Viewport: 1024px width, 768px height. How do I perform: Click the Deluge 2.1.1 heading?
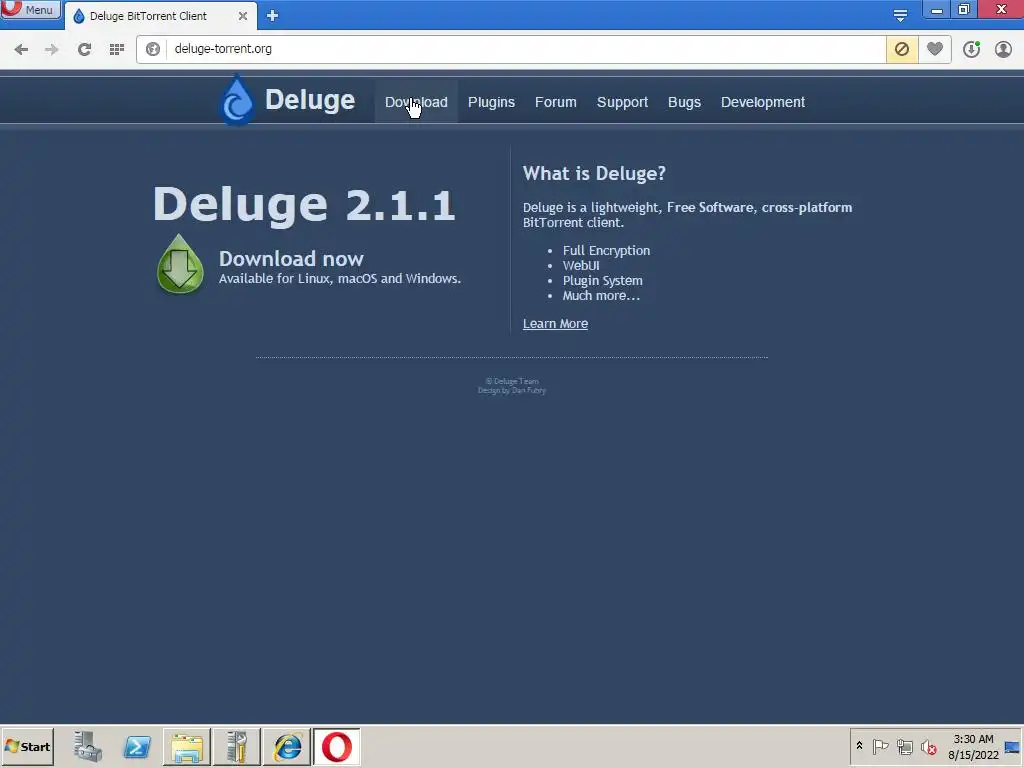click(x=304, y=204)
